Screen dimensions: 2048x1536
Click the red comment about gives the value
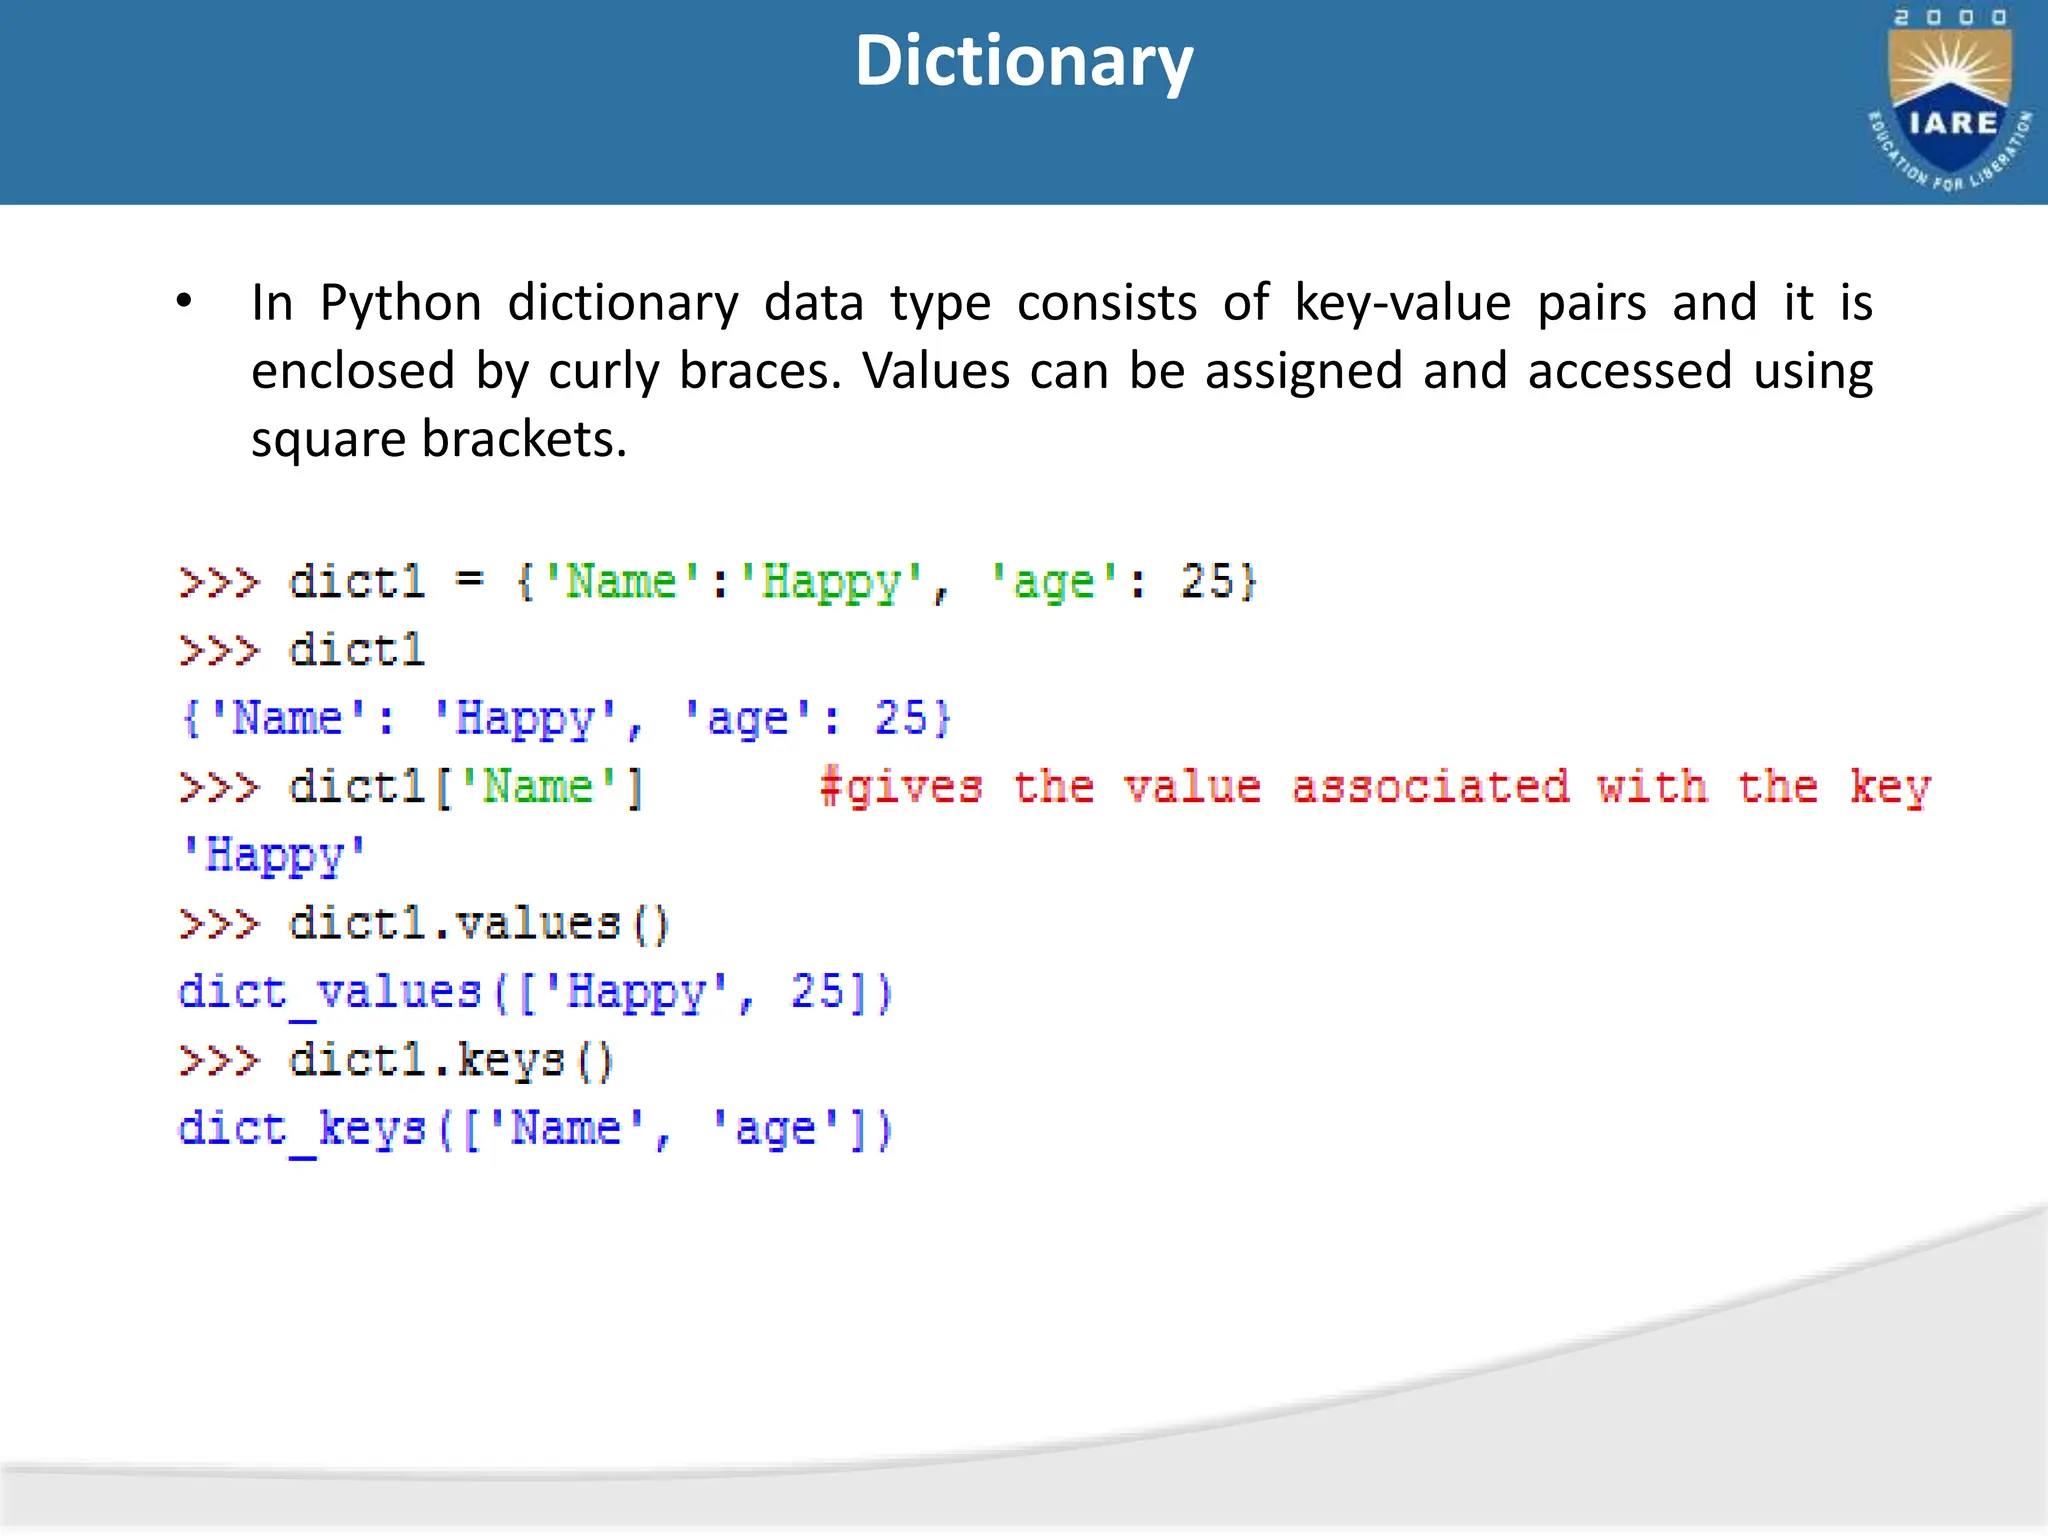1374,787
